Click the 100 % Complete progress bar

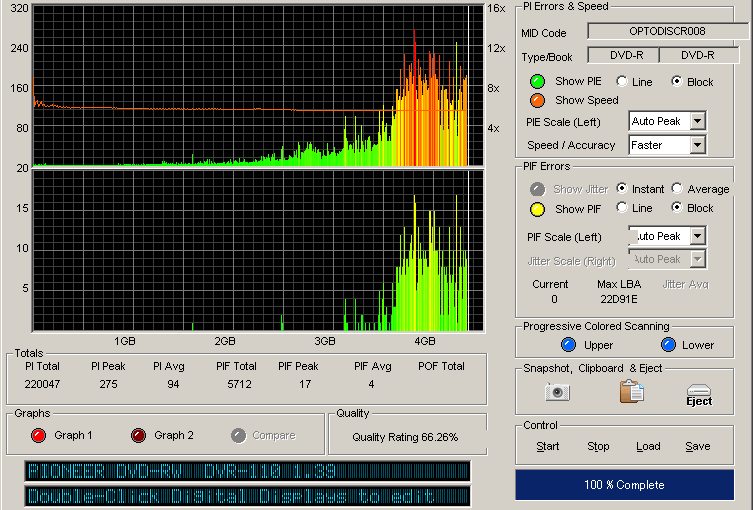[x=624, y=485]
